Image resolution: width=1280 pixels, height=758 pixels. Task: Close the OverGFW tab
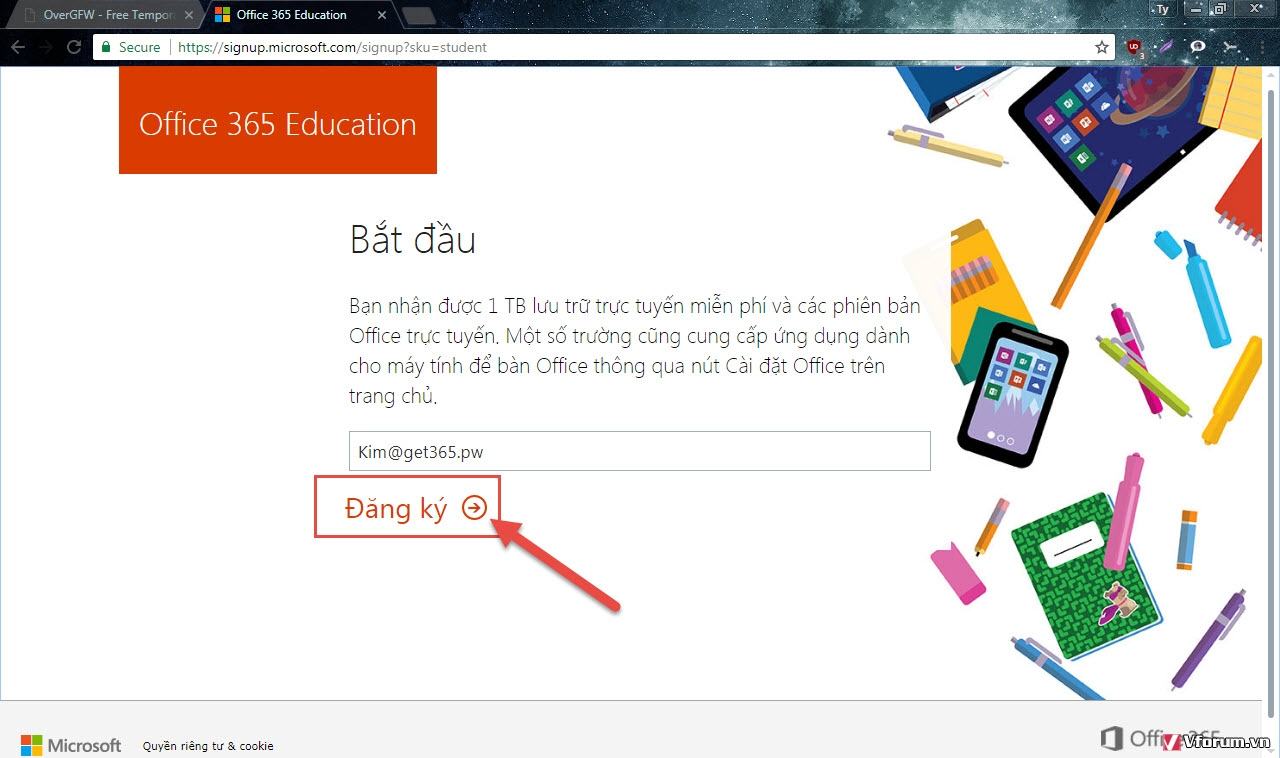click(x=189, y=15)
